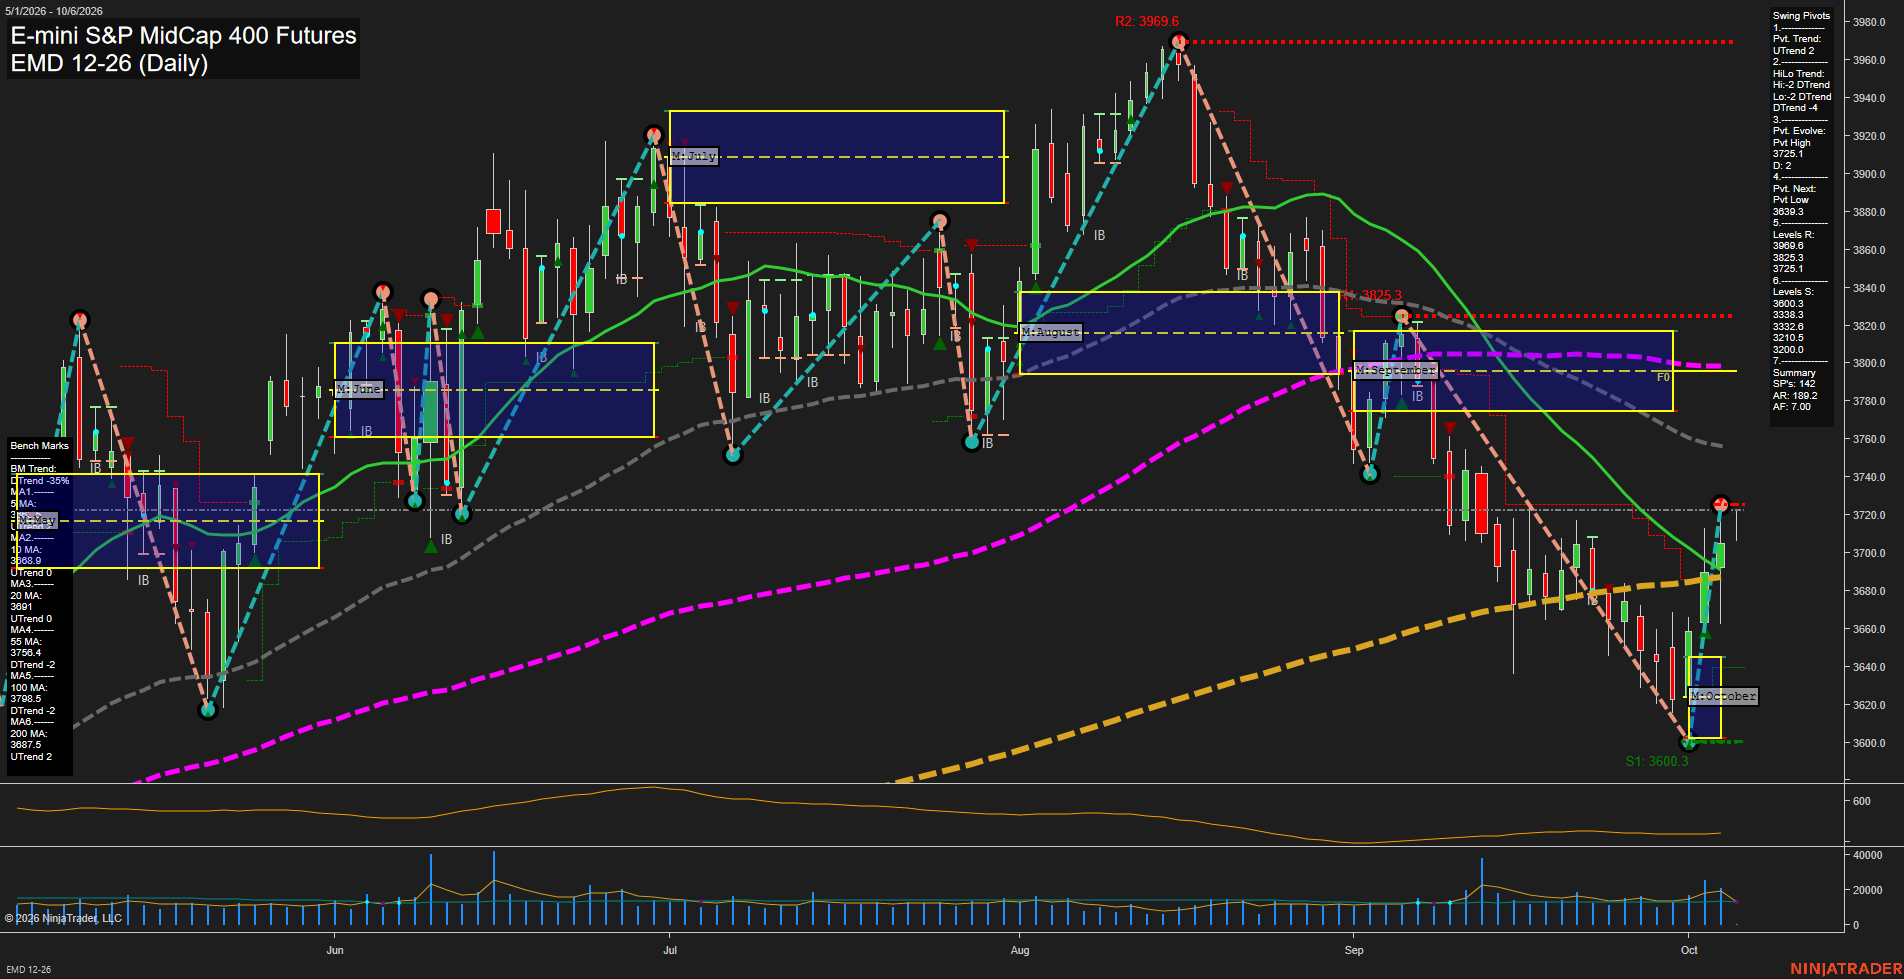Select the red 3825.3 resistance label on the chart

1380,296
